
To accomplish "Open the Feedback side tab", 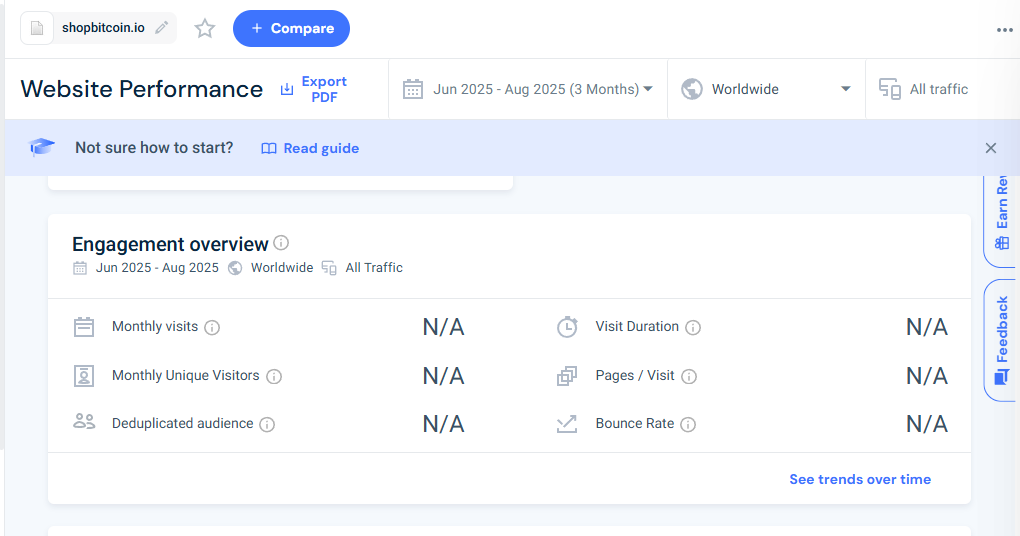I will [1002, 340].
